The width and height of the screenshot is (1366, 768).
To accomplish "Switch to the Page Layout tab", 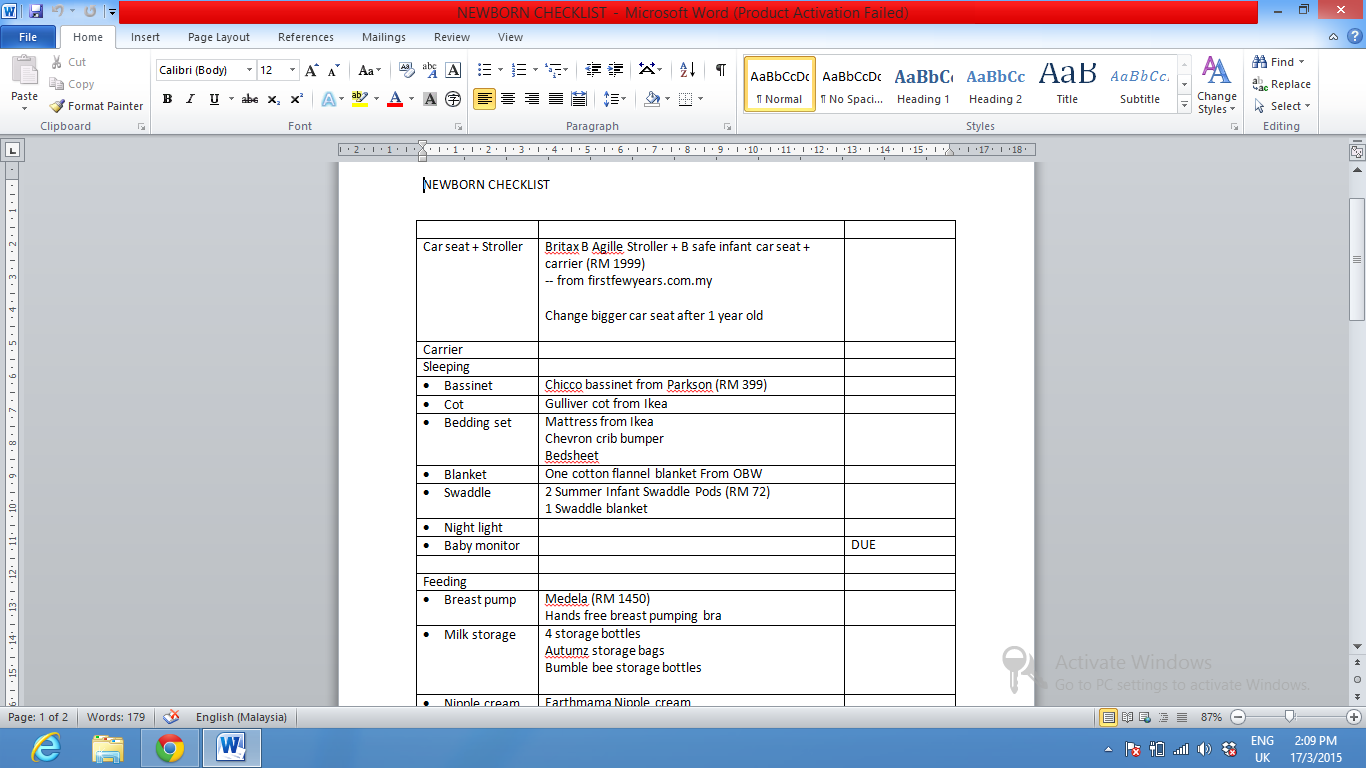I will (x=219, y=37).
